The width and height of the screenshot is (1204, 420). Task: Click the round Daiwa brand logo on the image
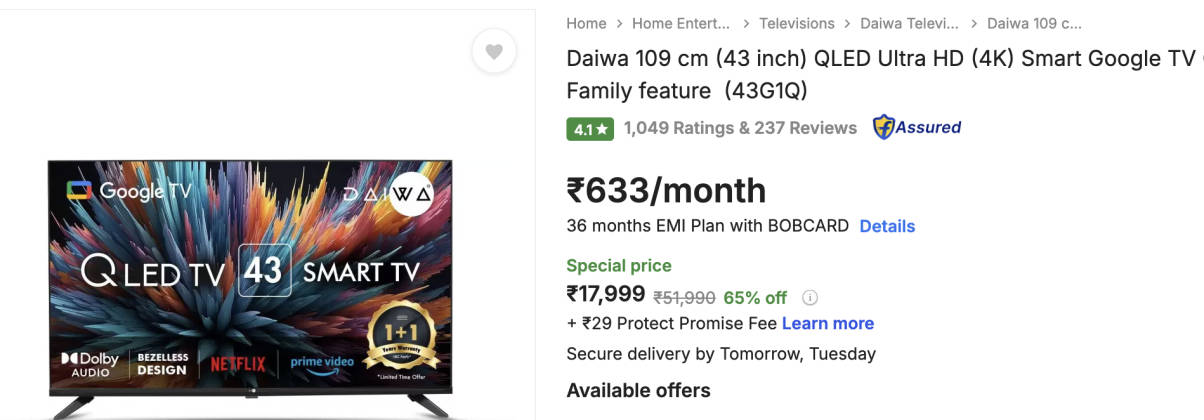click(x=411, y=194)
